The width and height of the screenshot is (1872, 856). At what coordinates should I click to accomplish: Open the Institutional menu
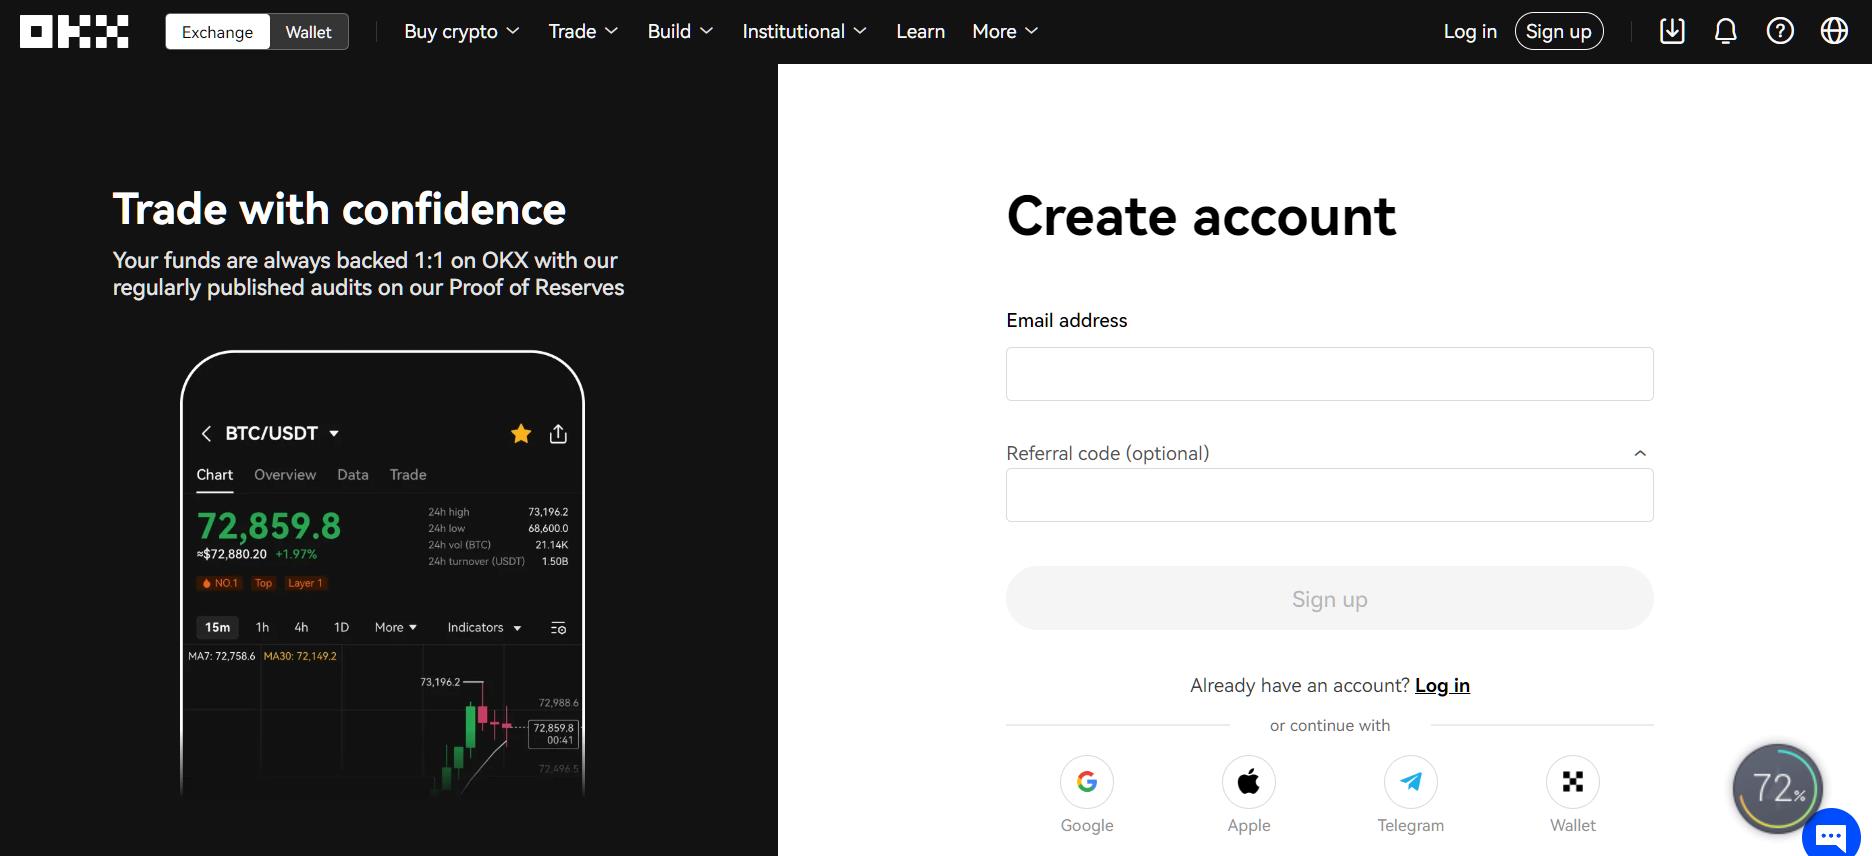(804, 31)
